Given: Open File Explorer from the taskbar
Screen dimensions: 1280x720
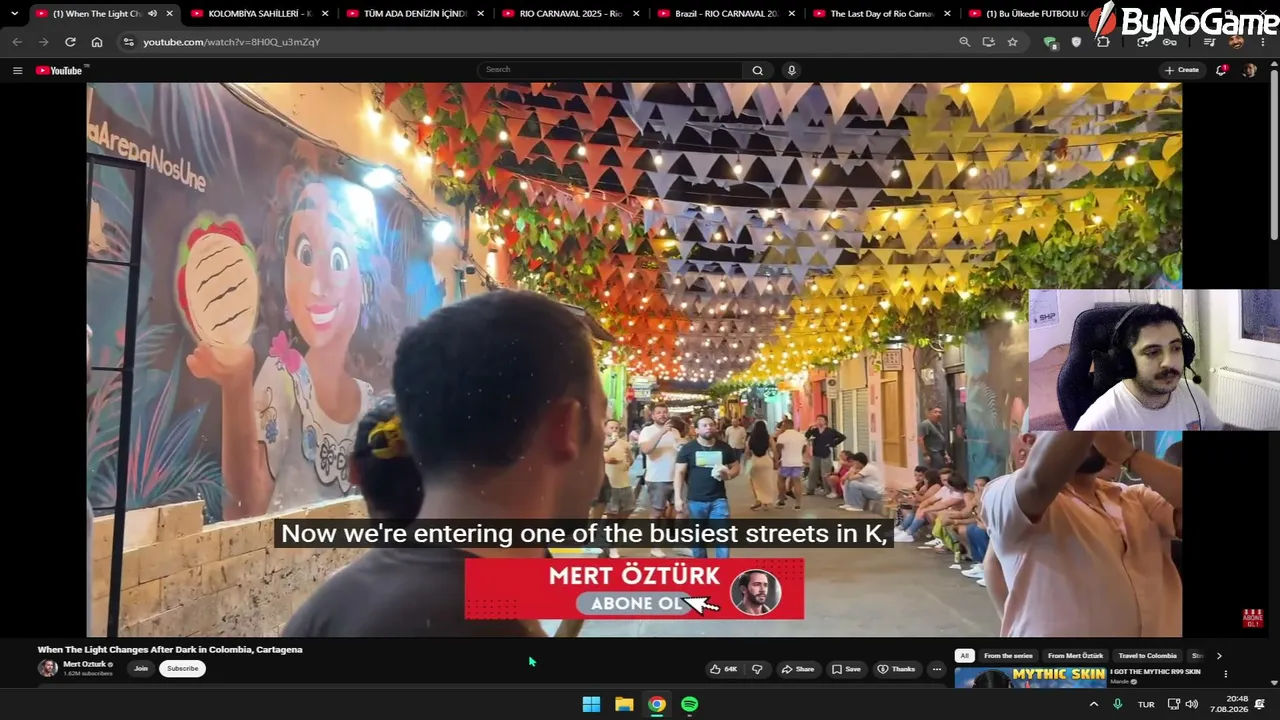Looking at the screenshot, I should click(624, 704).
